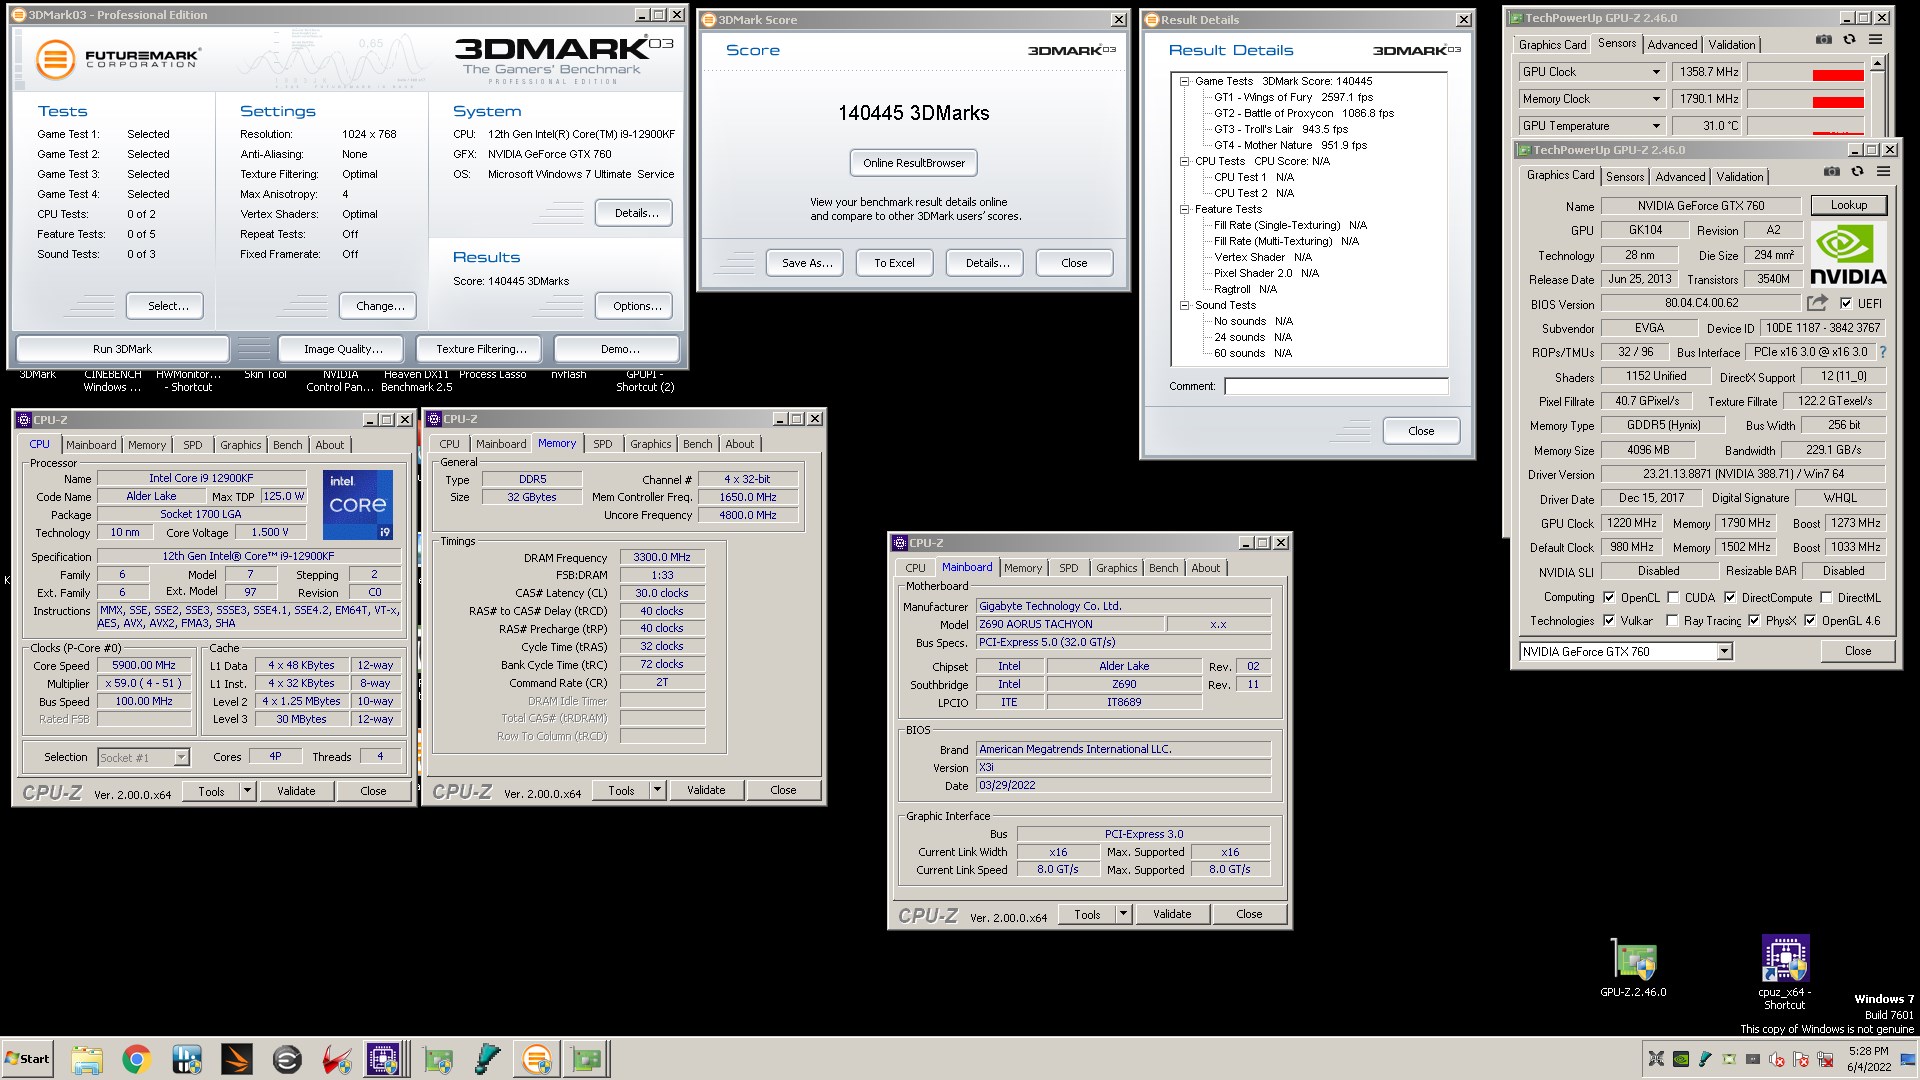Click the camera icon in the GPU-Z Sensors window

pos(1824,40)
